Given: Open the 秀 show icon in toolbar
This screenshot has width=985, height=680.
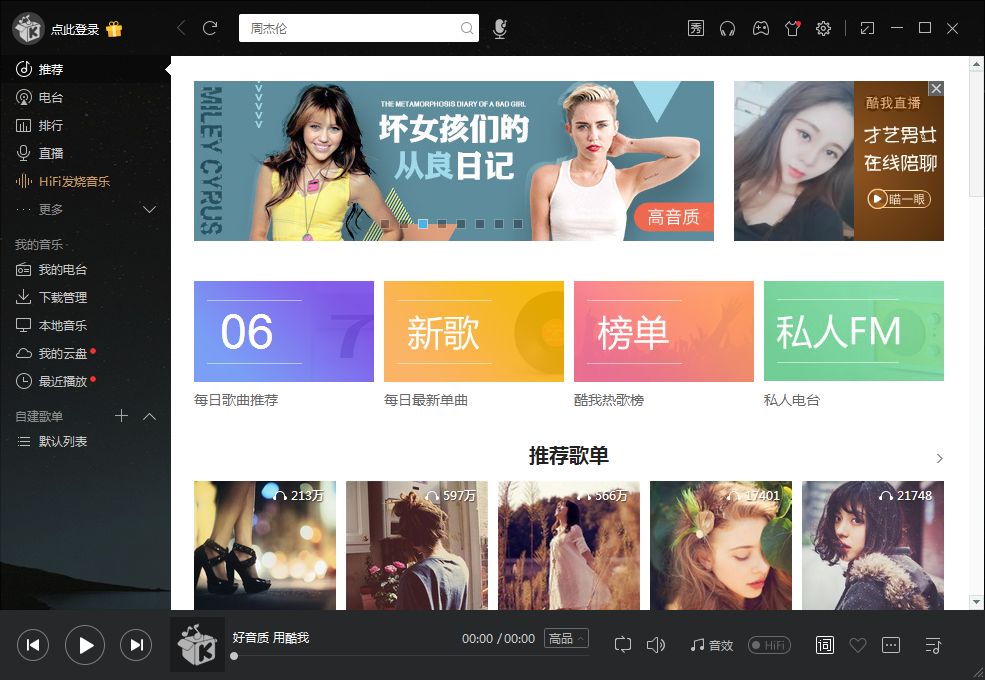Looking at the screenshot, I should (x=695, y=28).
